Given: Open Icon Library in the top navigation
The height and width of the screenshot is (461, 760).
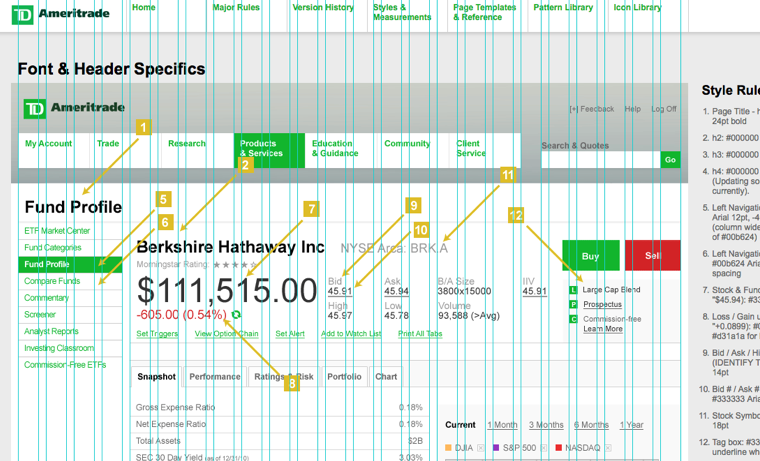Looking at the screenshot, I should pyautogui.click(x=637, y=7).
